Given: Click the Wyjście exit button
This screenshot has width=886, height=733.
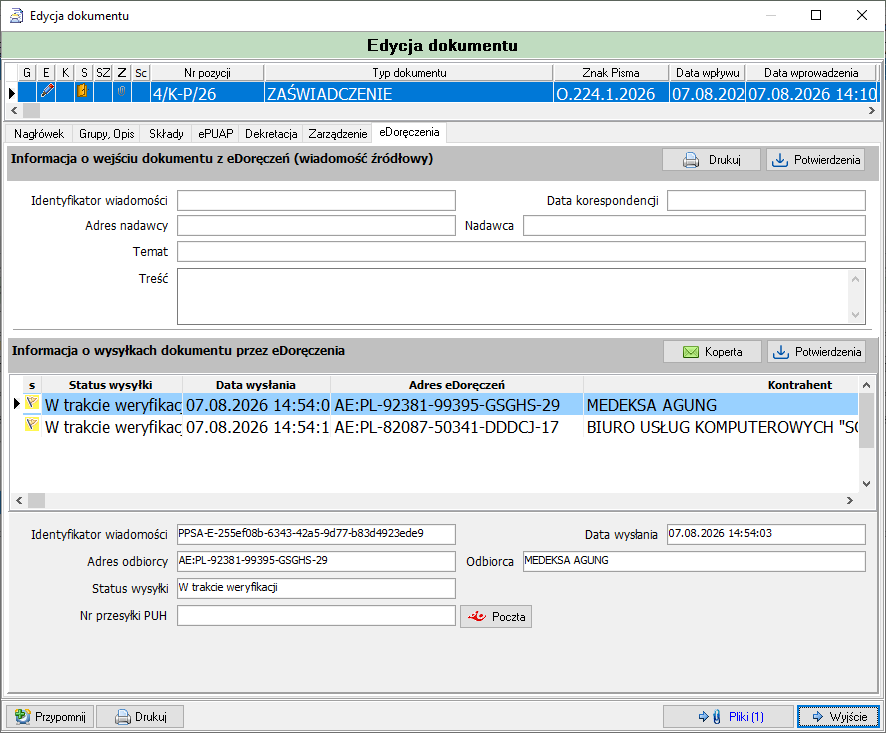Looking at the screenshot, I should click(839, 717).
